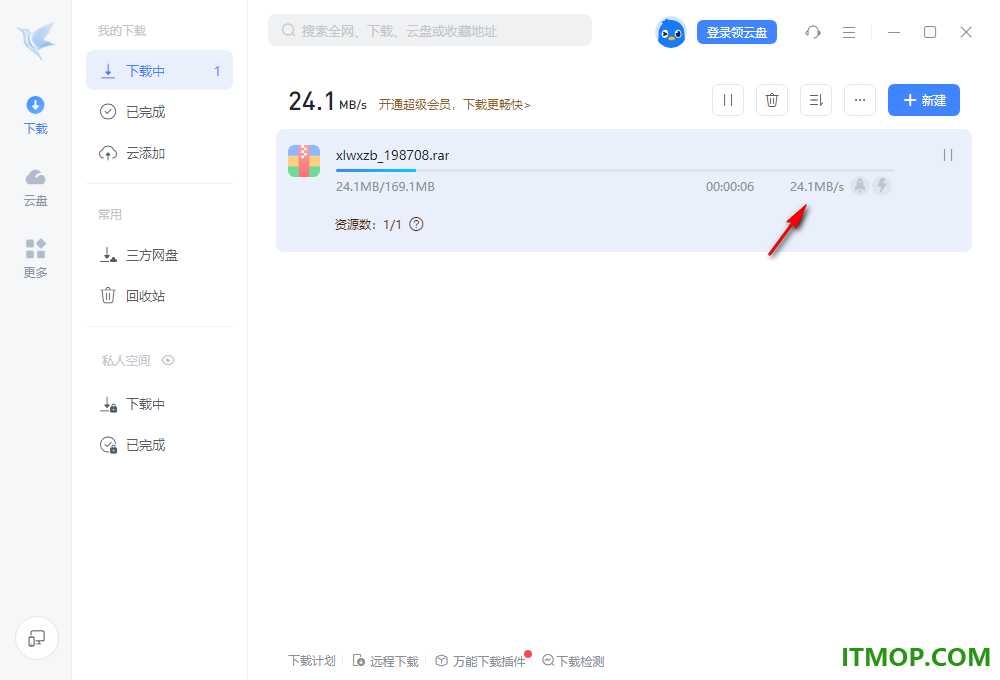Open 下载计划 at the bottom

(311, 661)
